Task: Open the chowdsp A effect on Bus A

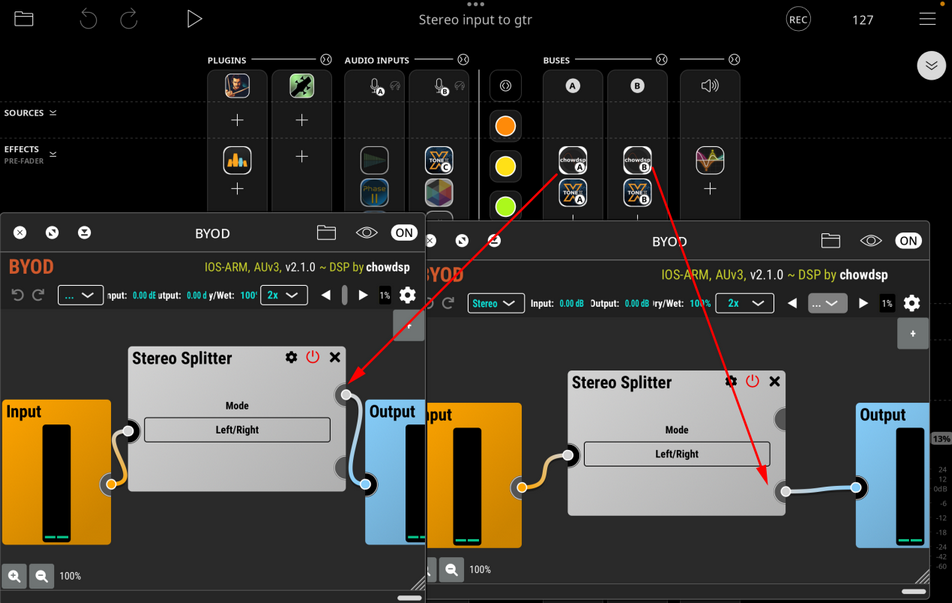Action: point(573,160)
